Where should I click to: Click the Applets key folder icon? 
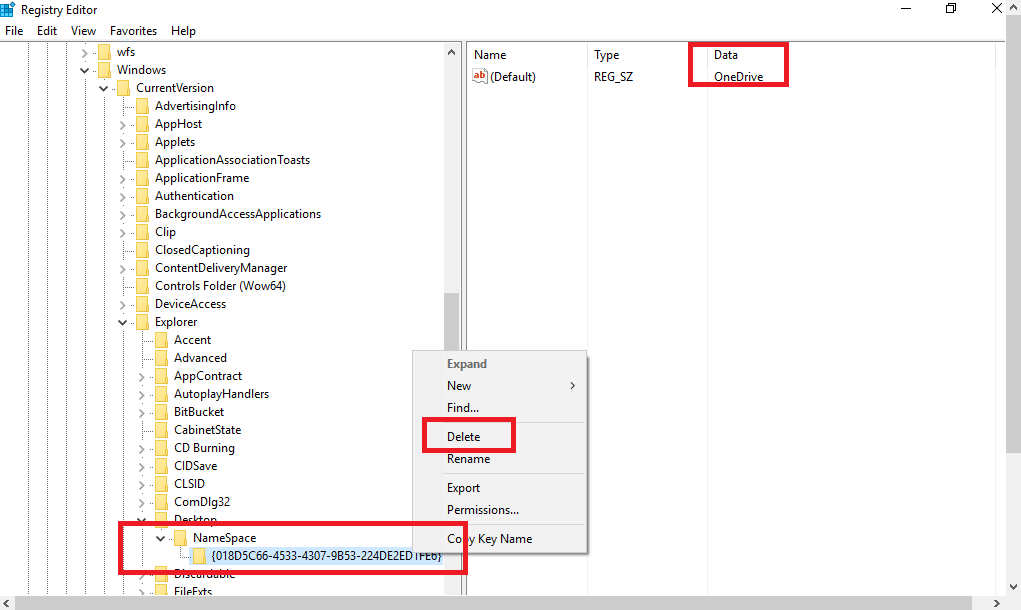144,141
